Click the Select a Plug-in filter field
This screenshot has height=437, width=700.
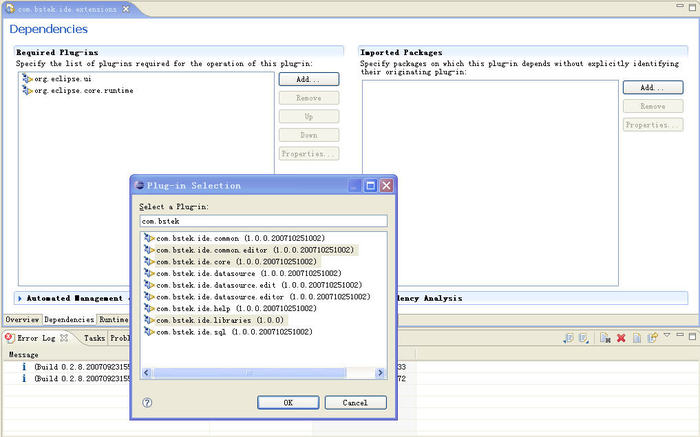pyautogui.click(x=263, y=221)
